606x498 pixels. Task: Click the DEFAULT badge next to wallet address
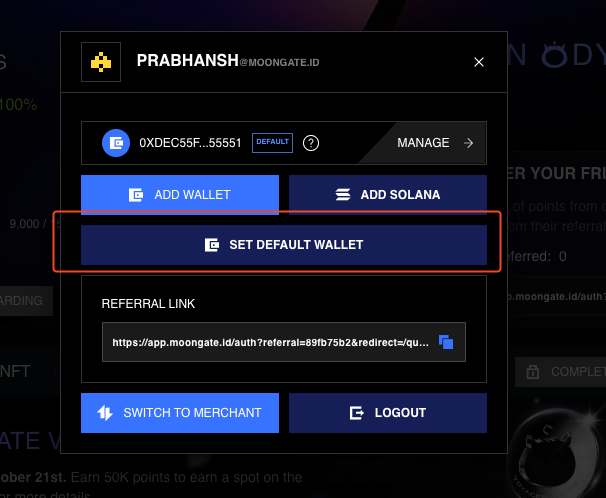tap(272, 143)
